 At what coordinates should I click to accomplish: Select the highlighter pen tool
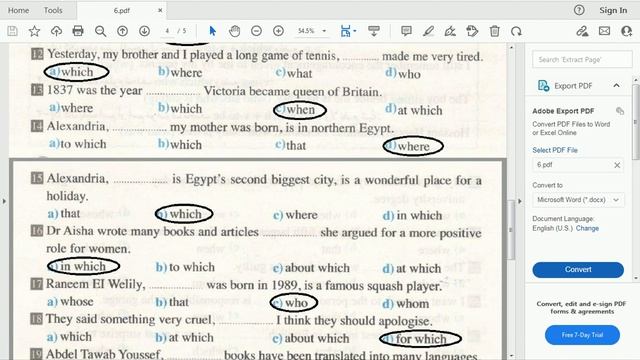click(x=428, y=31)
